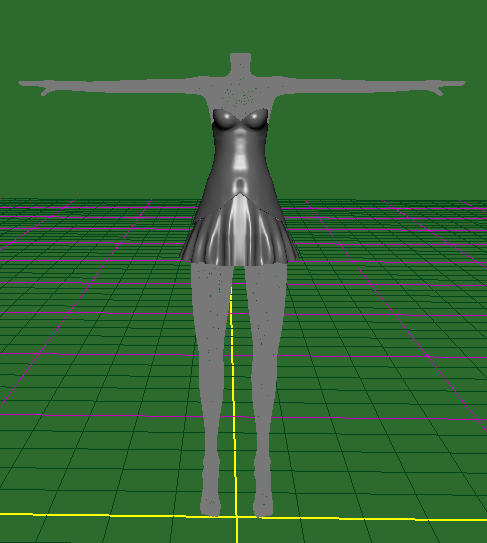Select the pleated skirt of the dress
The image size is (487, 543).
[x=239, y=230]
